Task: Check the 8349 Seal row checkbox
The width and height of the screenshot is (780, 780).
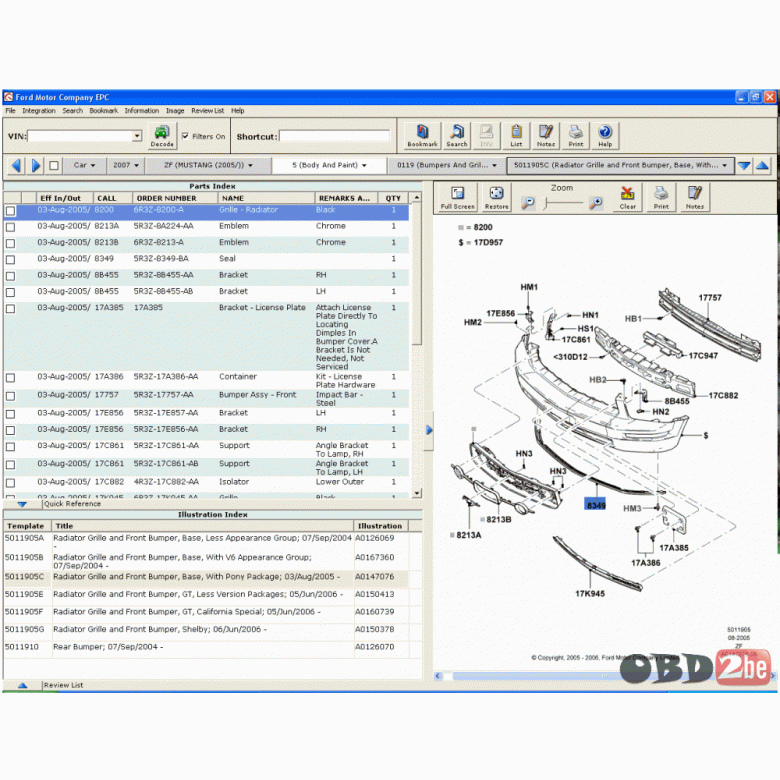Action: pos(10,260)
